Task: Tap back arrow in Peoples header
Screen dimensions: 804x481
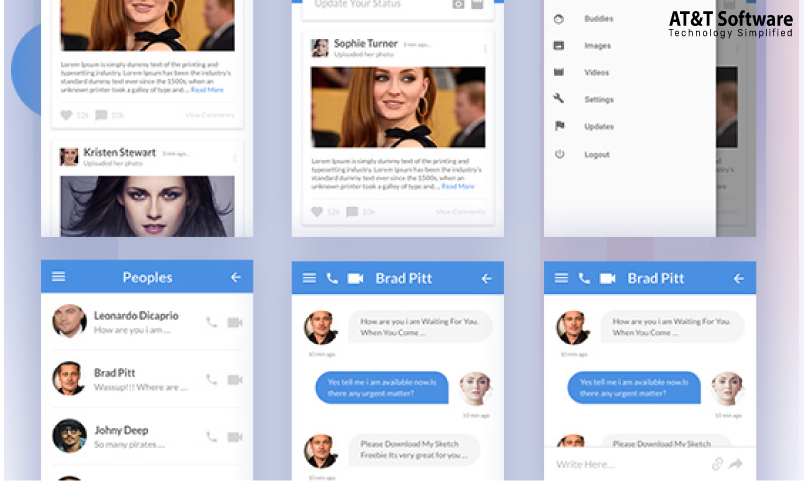Action: pyautogui.click(x=235, y=277)
